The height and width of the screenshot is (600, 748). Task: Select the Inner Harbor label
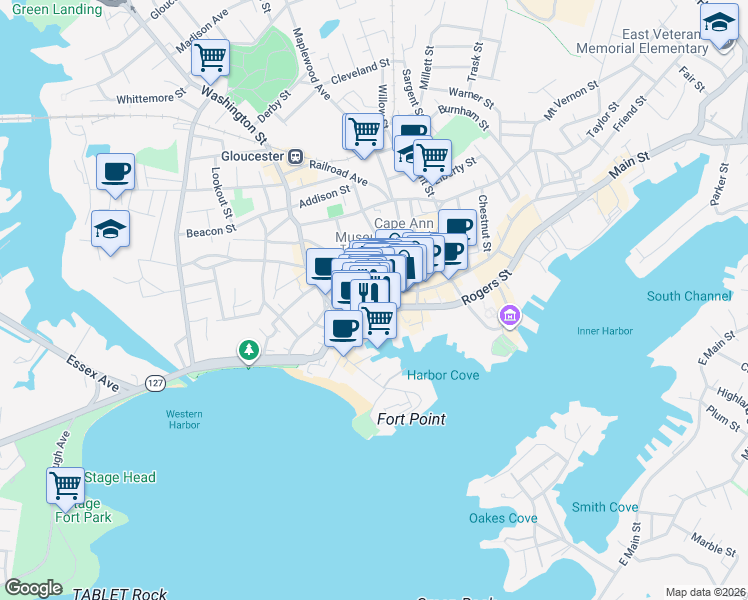pyautogui.click(x=605, y=331)
